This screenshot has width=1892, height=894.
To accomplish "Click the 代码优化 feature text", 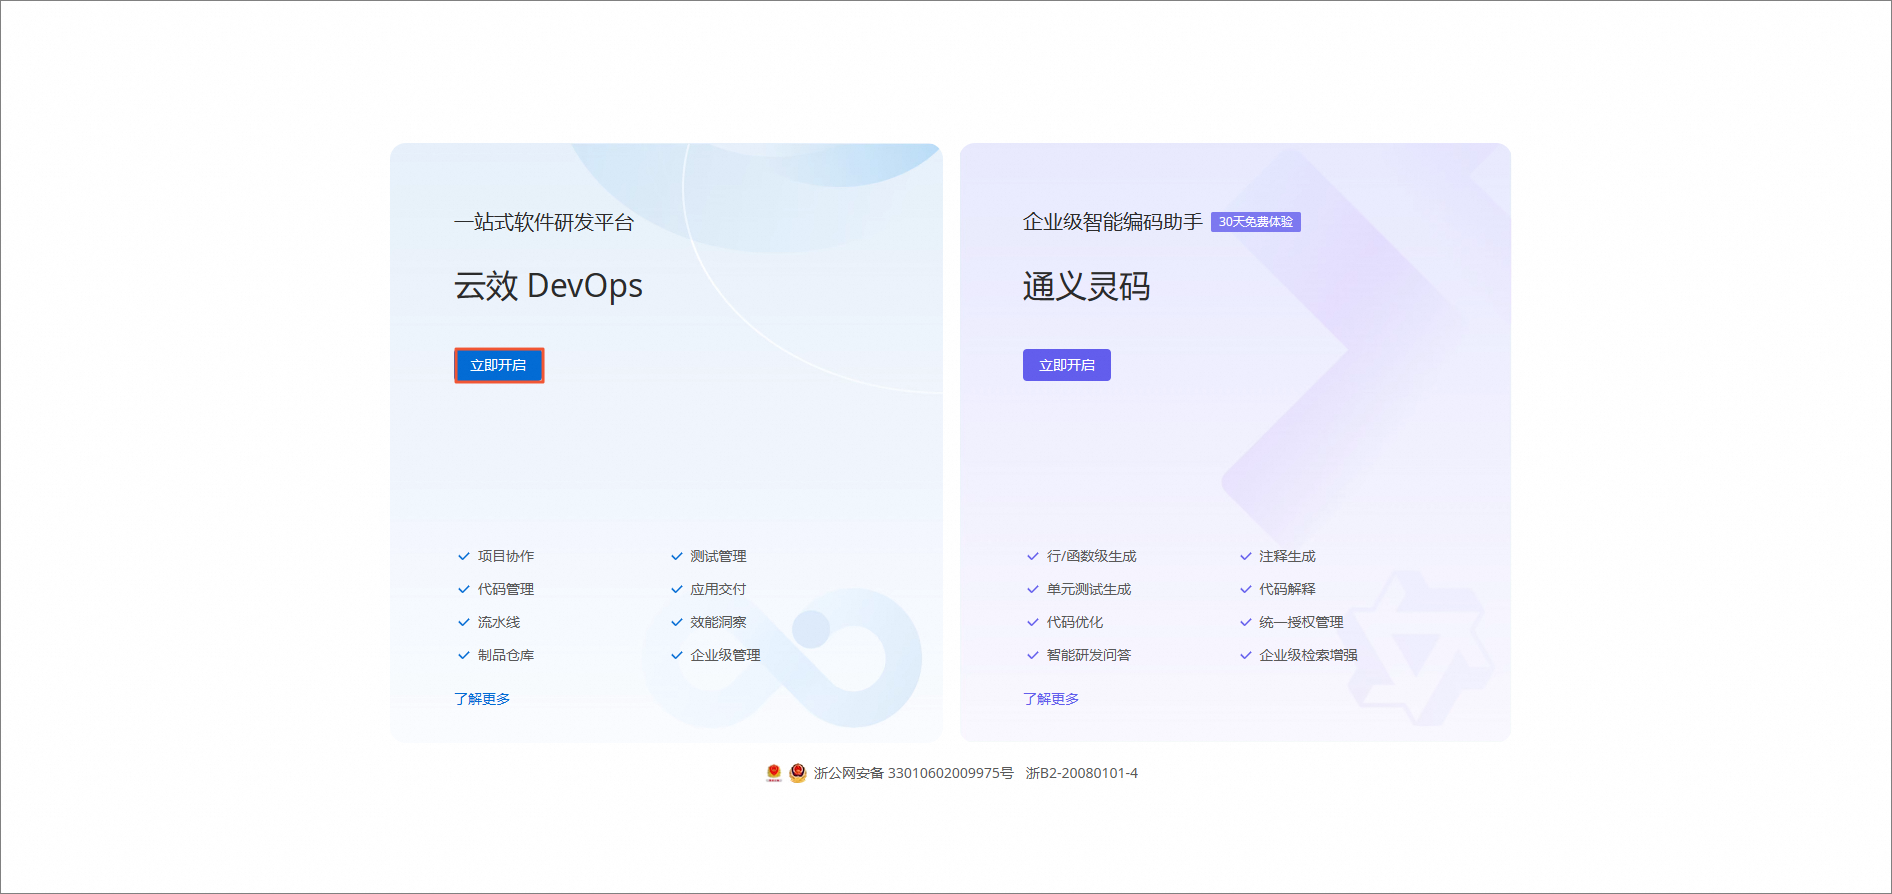I will click(1075, 622).
